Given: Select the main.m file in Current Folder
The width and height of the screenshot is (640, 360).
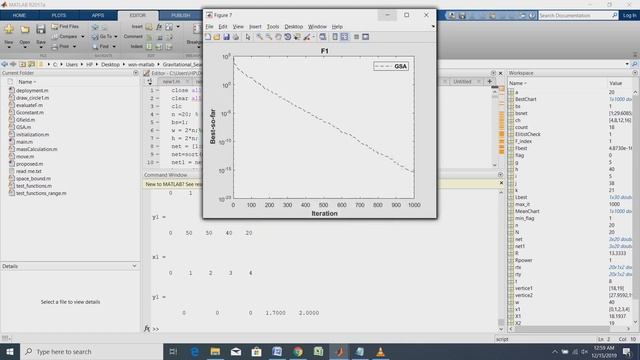Looking at the screenshot, I should [x=24, y=142].
